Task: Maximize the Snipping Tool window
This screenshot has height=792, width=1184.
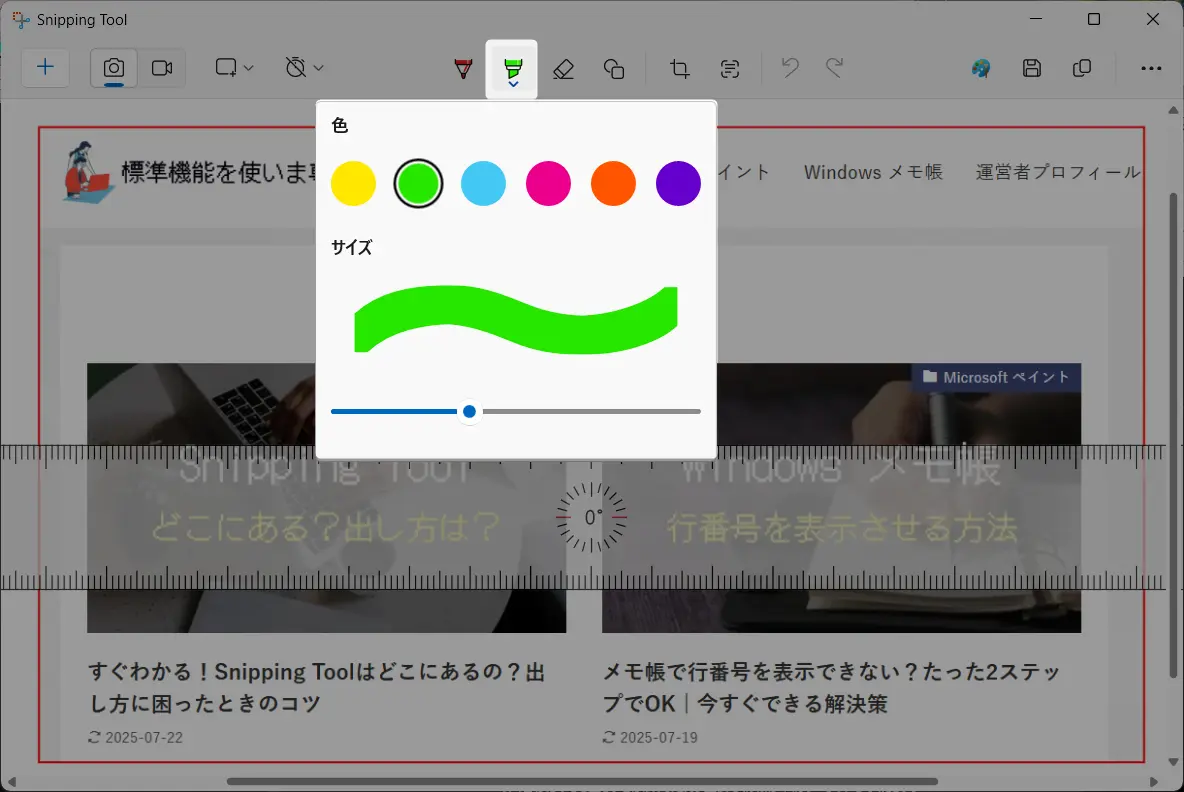Action: pyautogui.click(x=1093, y=20)
